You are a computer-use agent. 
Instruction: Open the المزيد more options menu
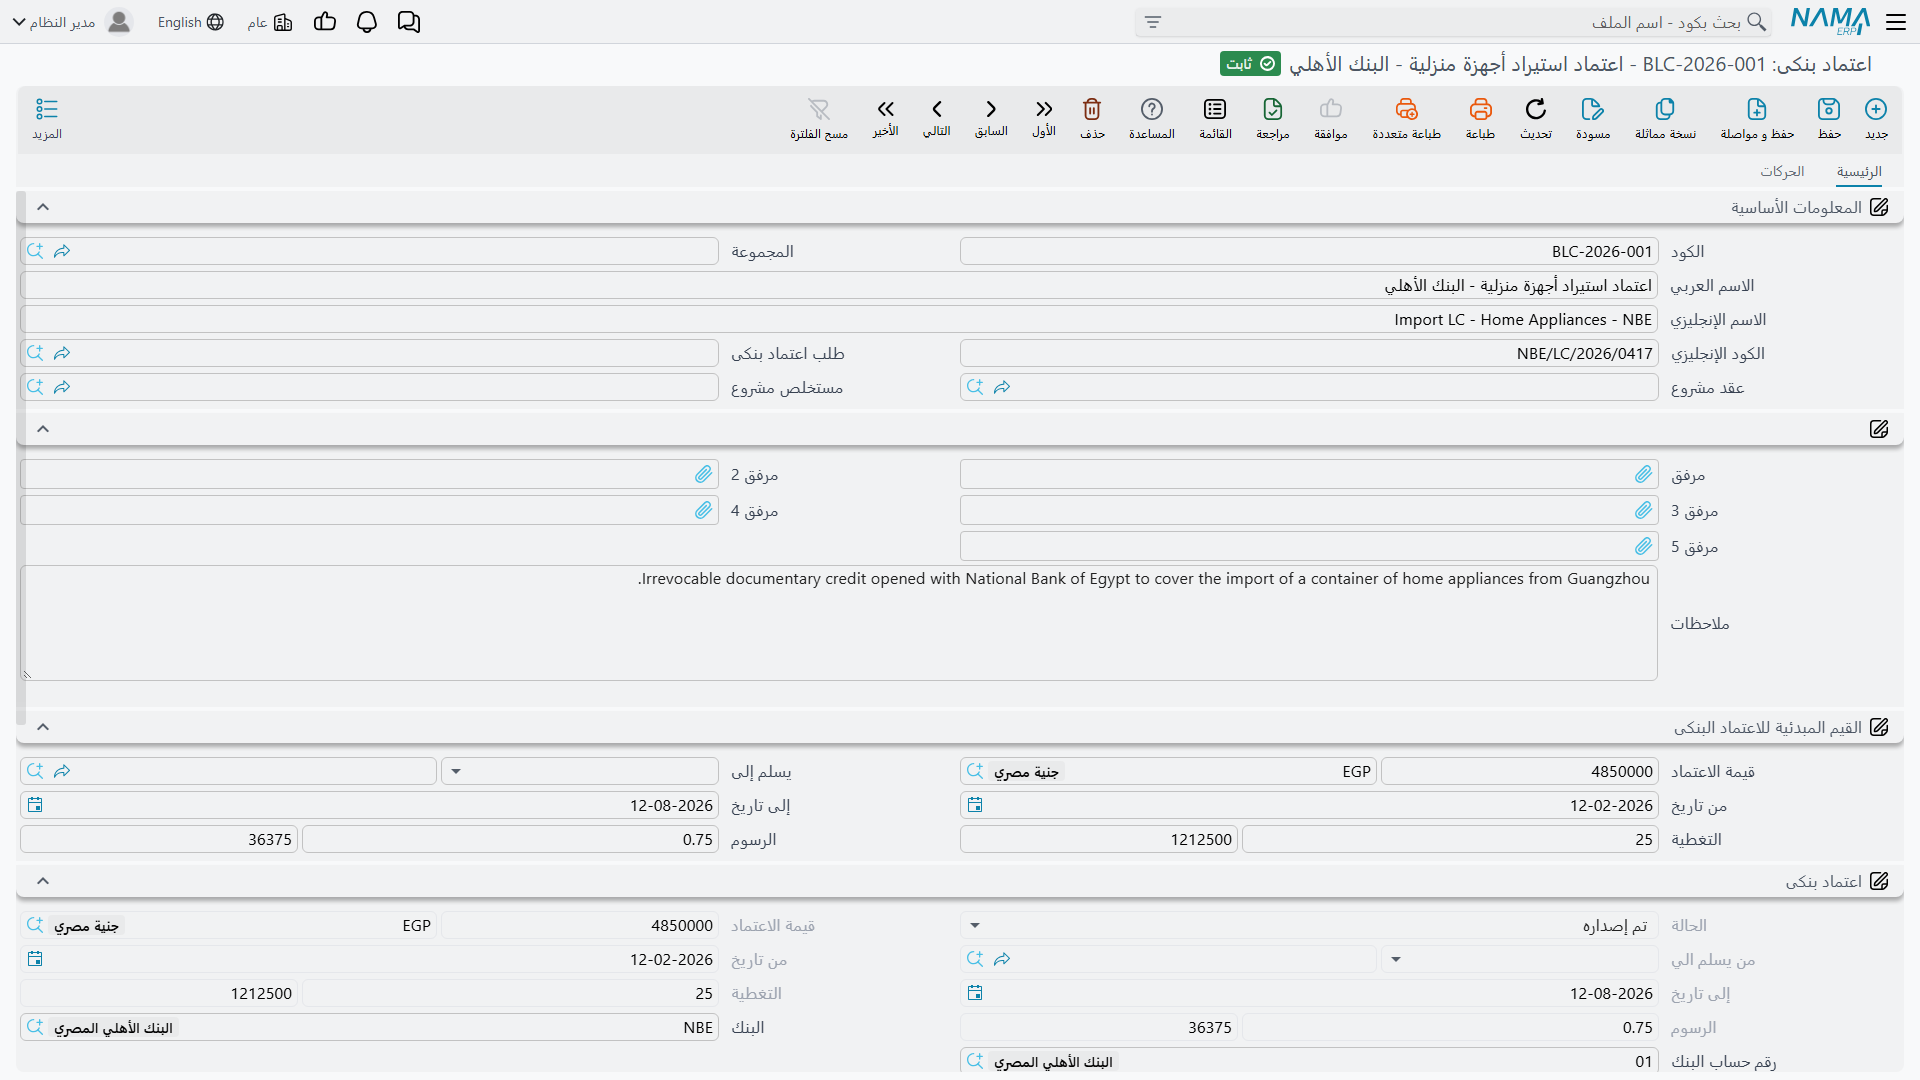tap(47, 118)
